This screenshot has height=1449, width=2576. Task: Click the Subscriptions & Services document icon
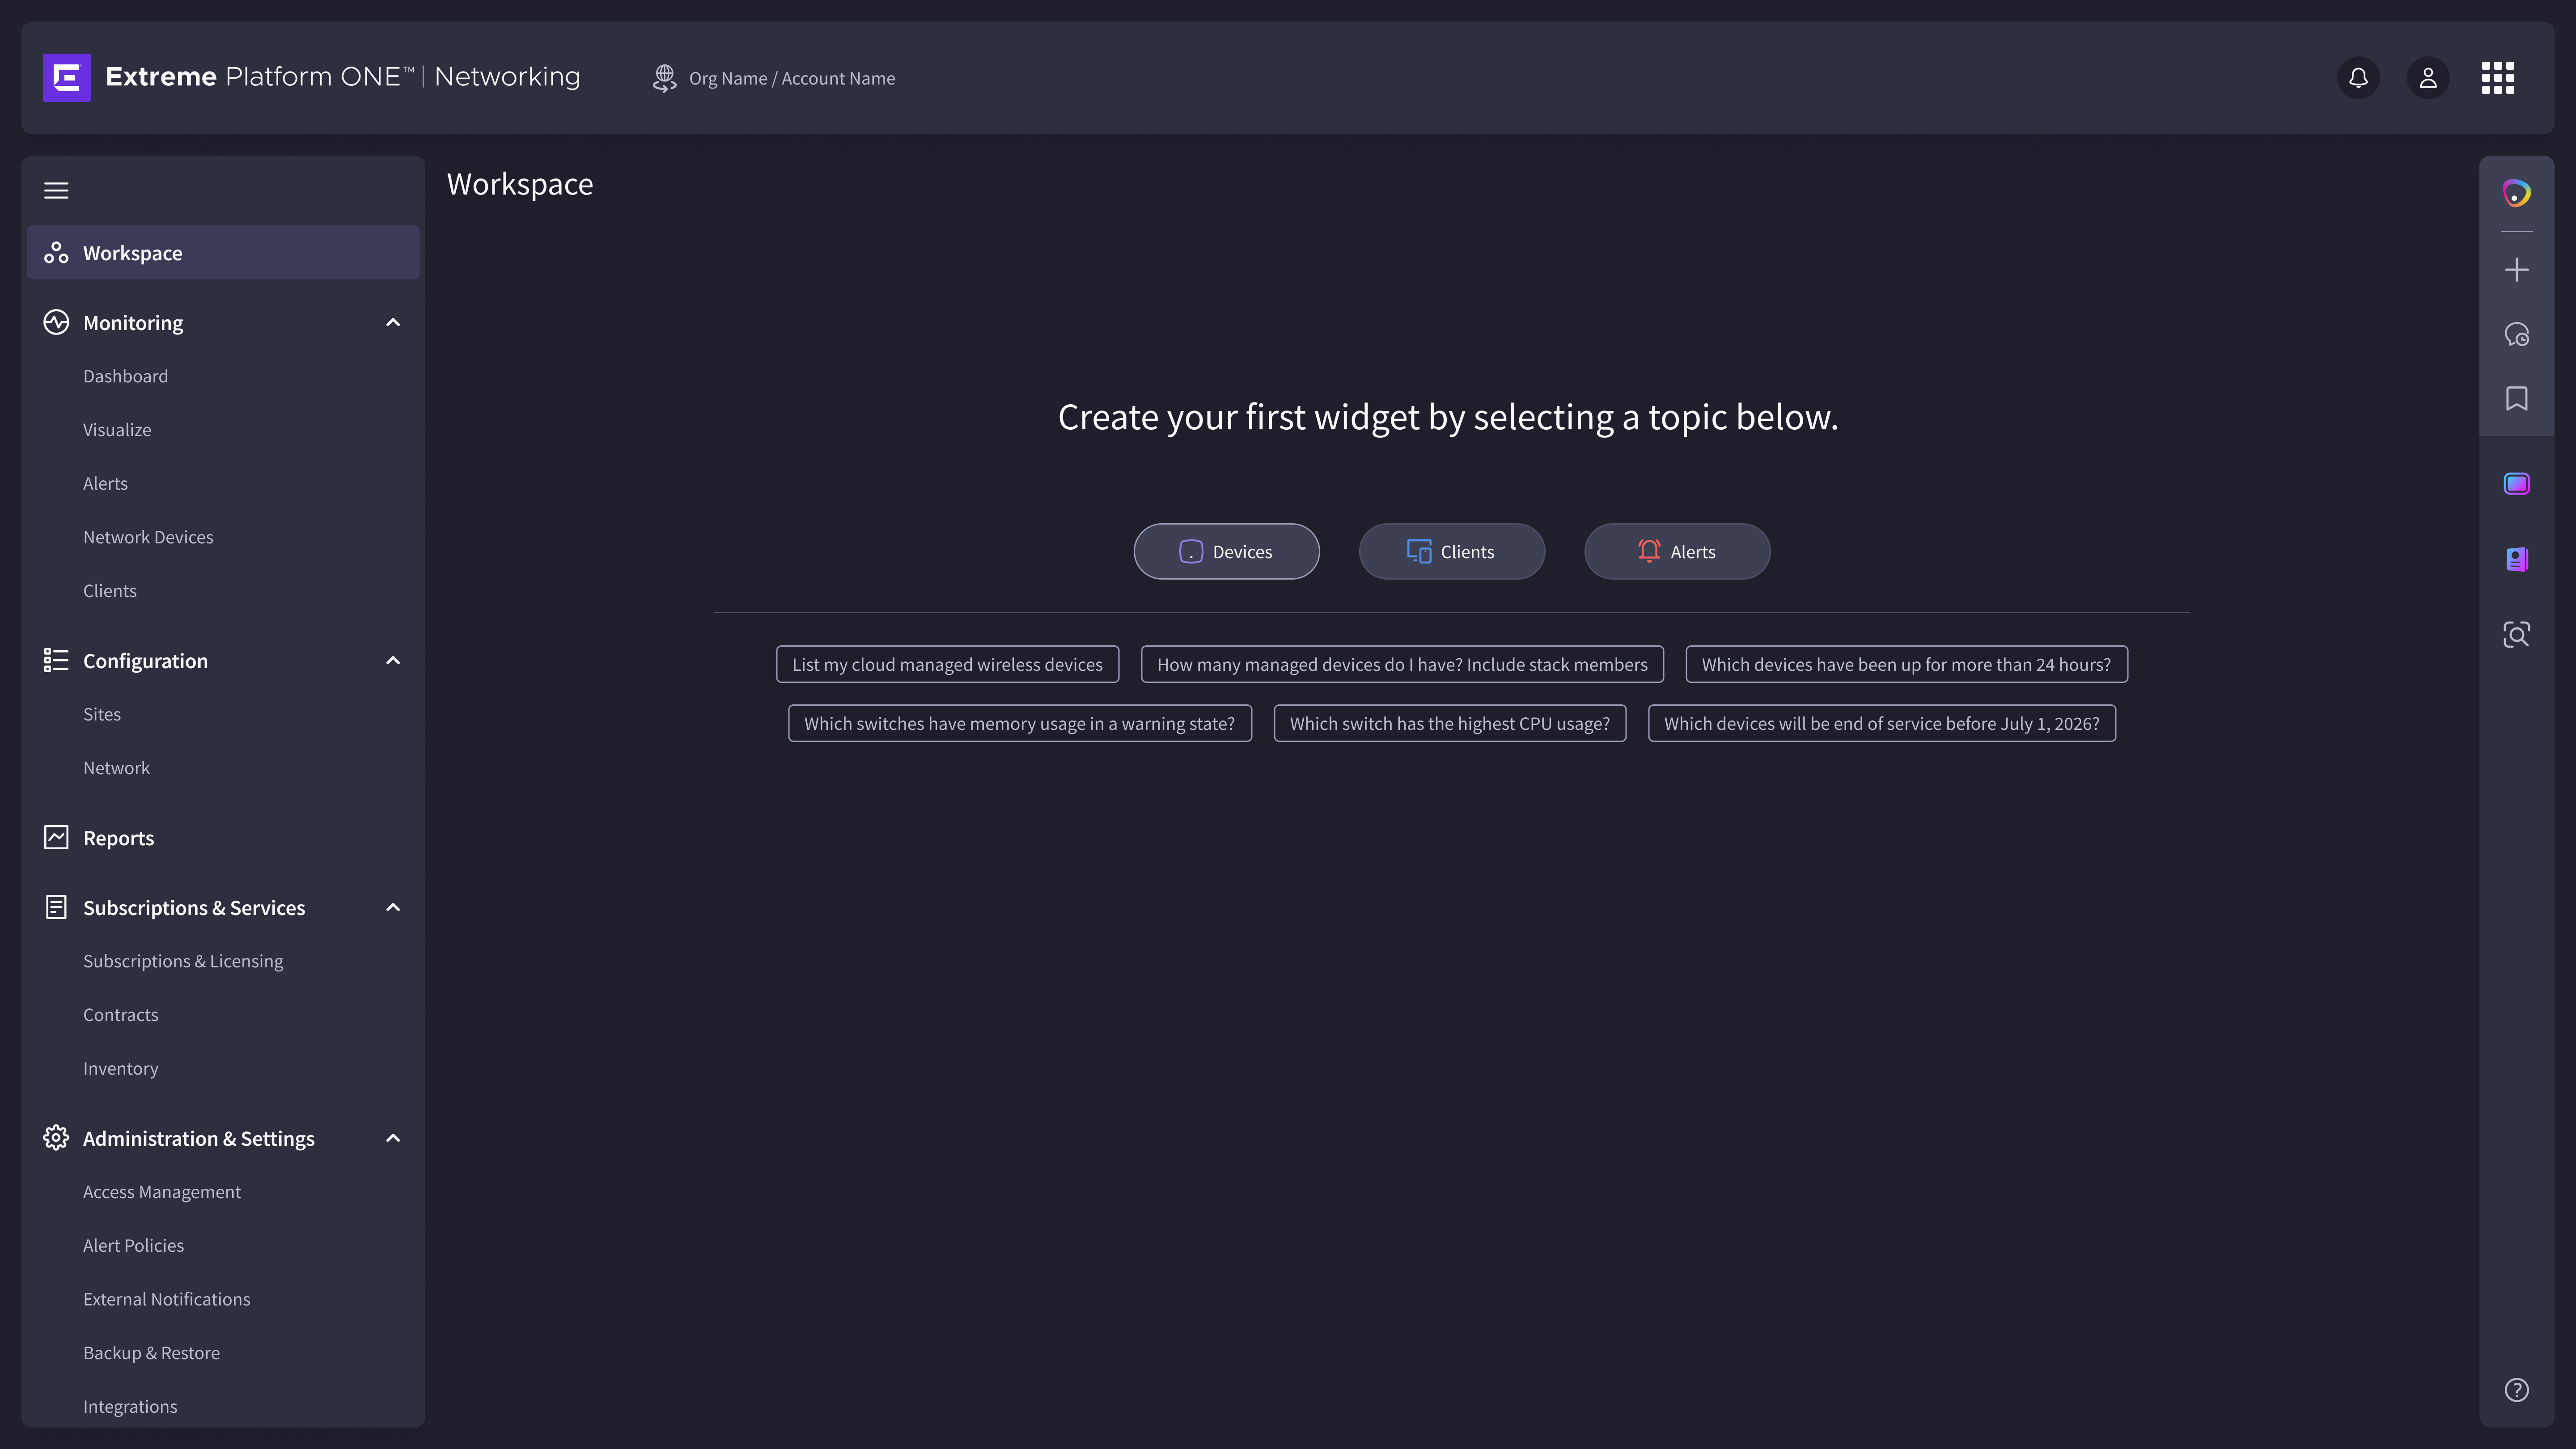pyautogui.click(x=56, y=907)
